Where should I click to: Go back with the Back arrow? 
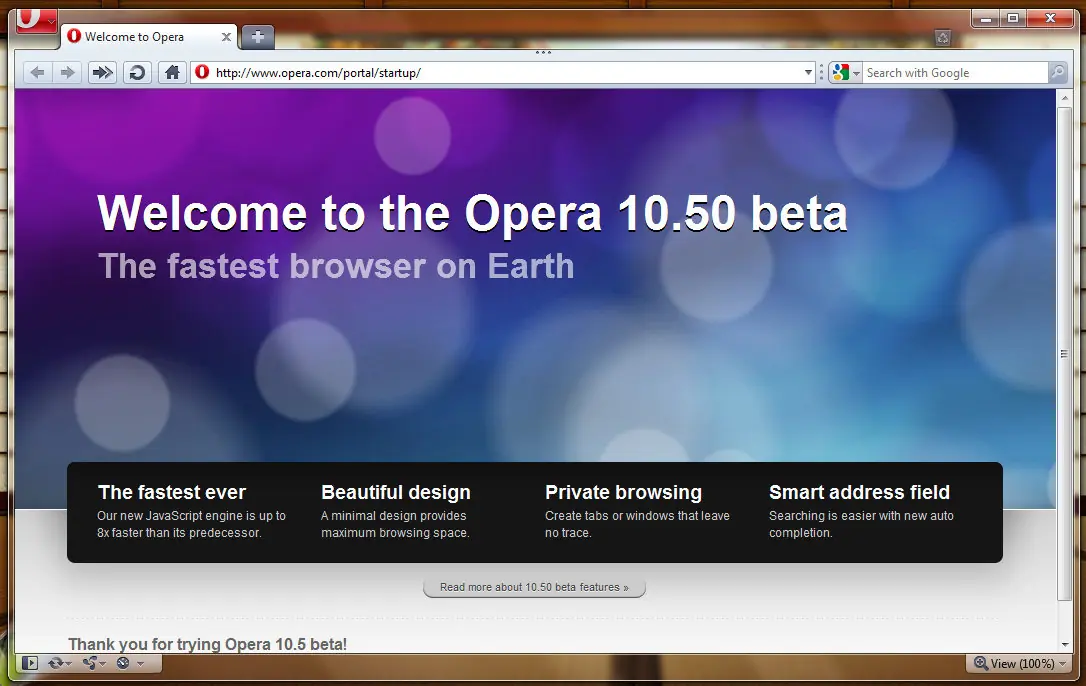coord(37,73)
